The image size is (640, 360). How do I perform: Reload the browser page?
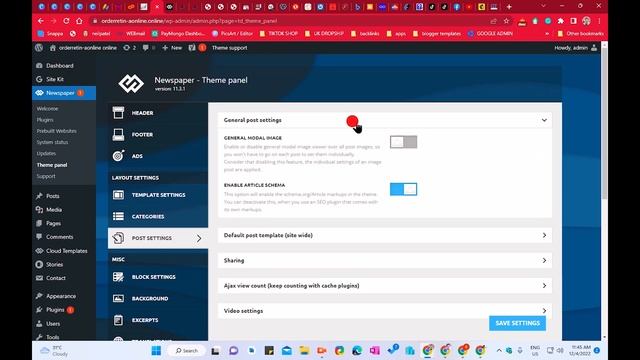[66, 21]
